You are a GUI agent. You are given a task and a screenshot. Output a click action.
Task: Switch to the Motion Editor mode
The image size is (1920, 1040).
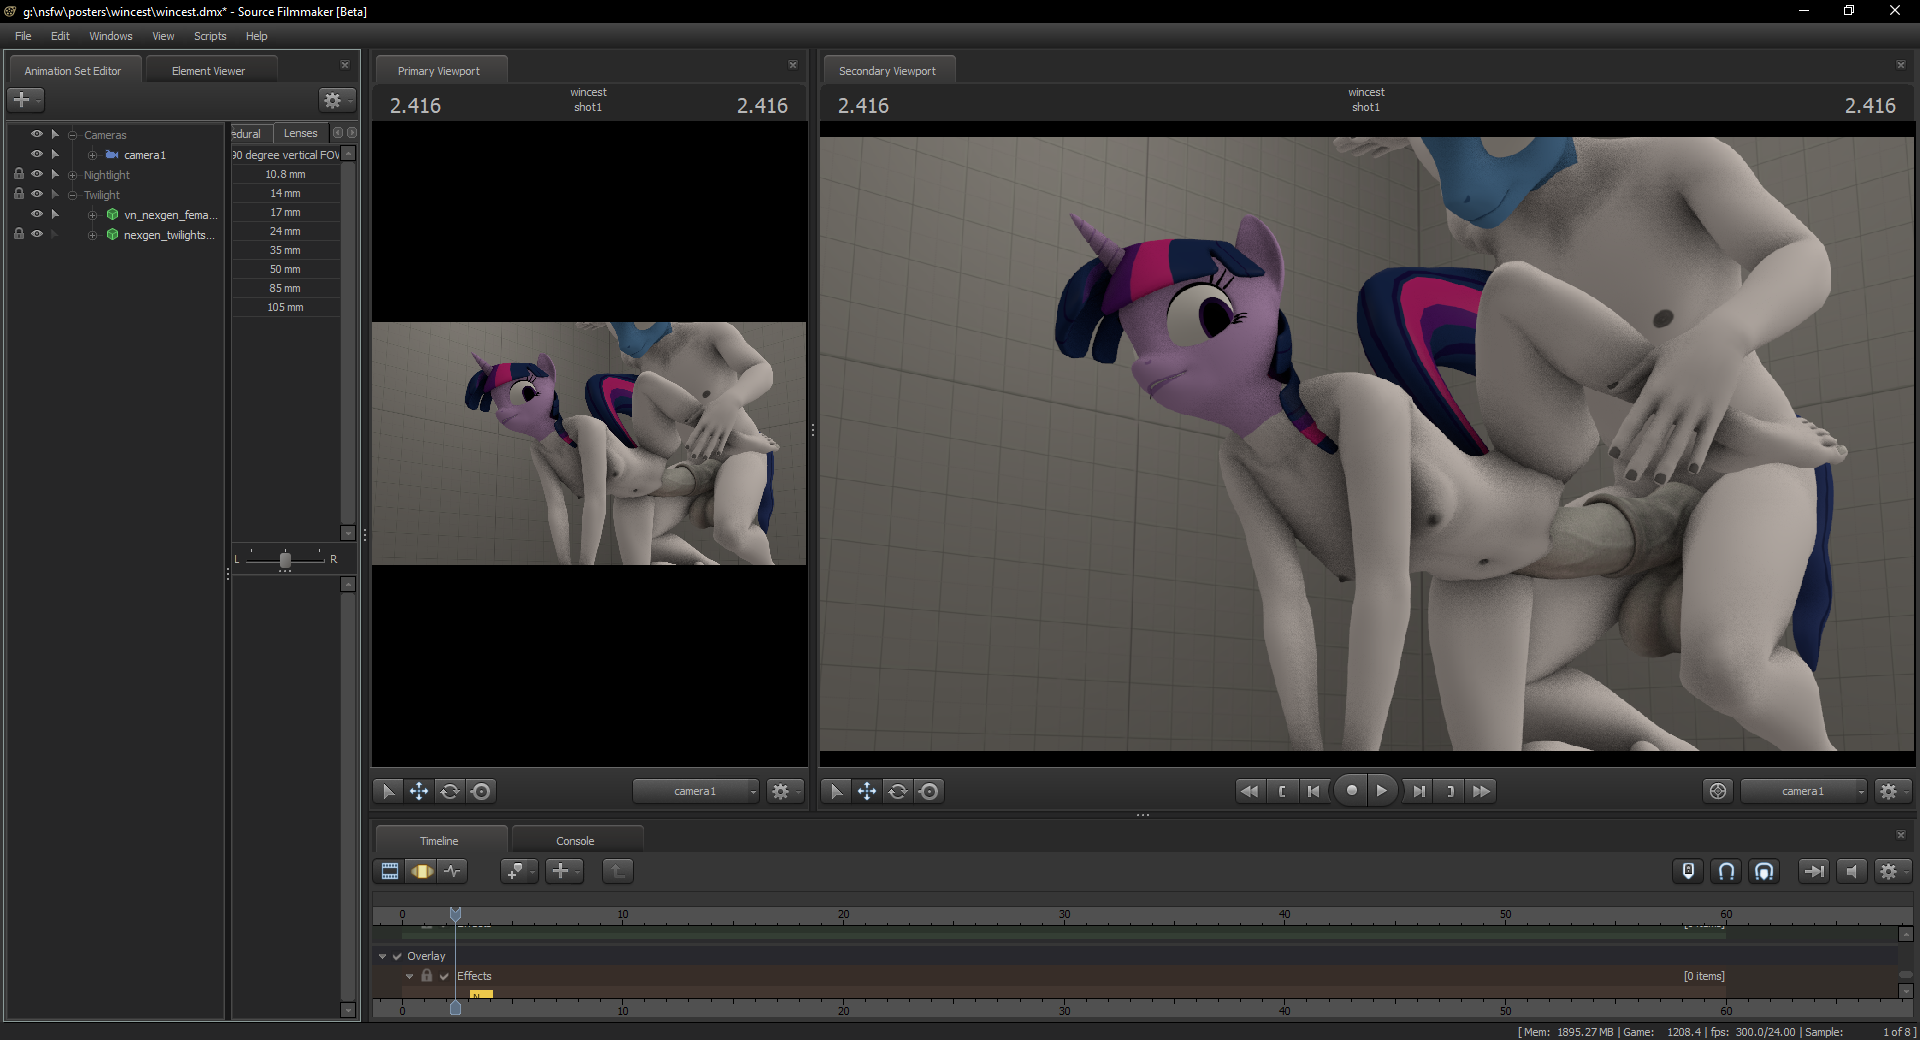click(421, 871)
